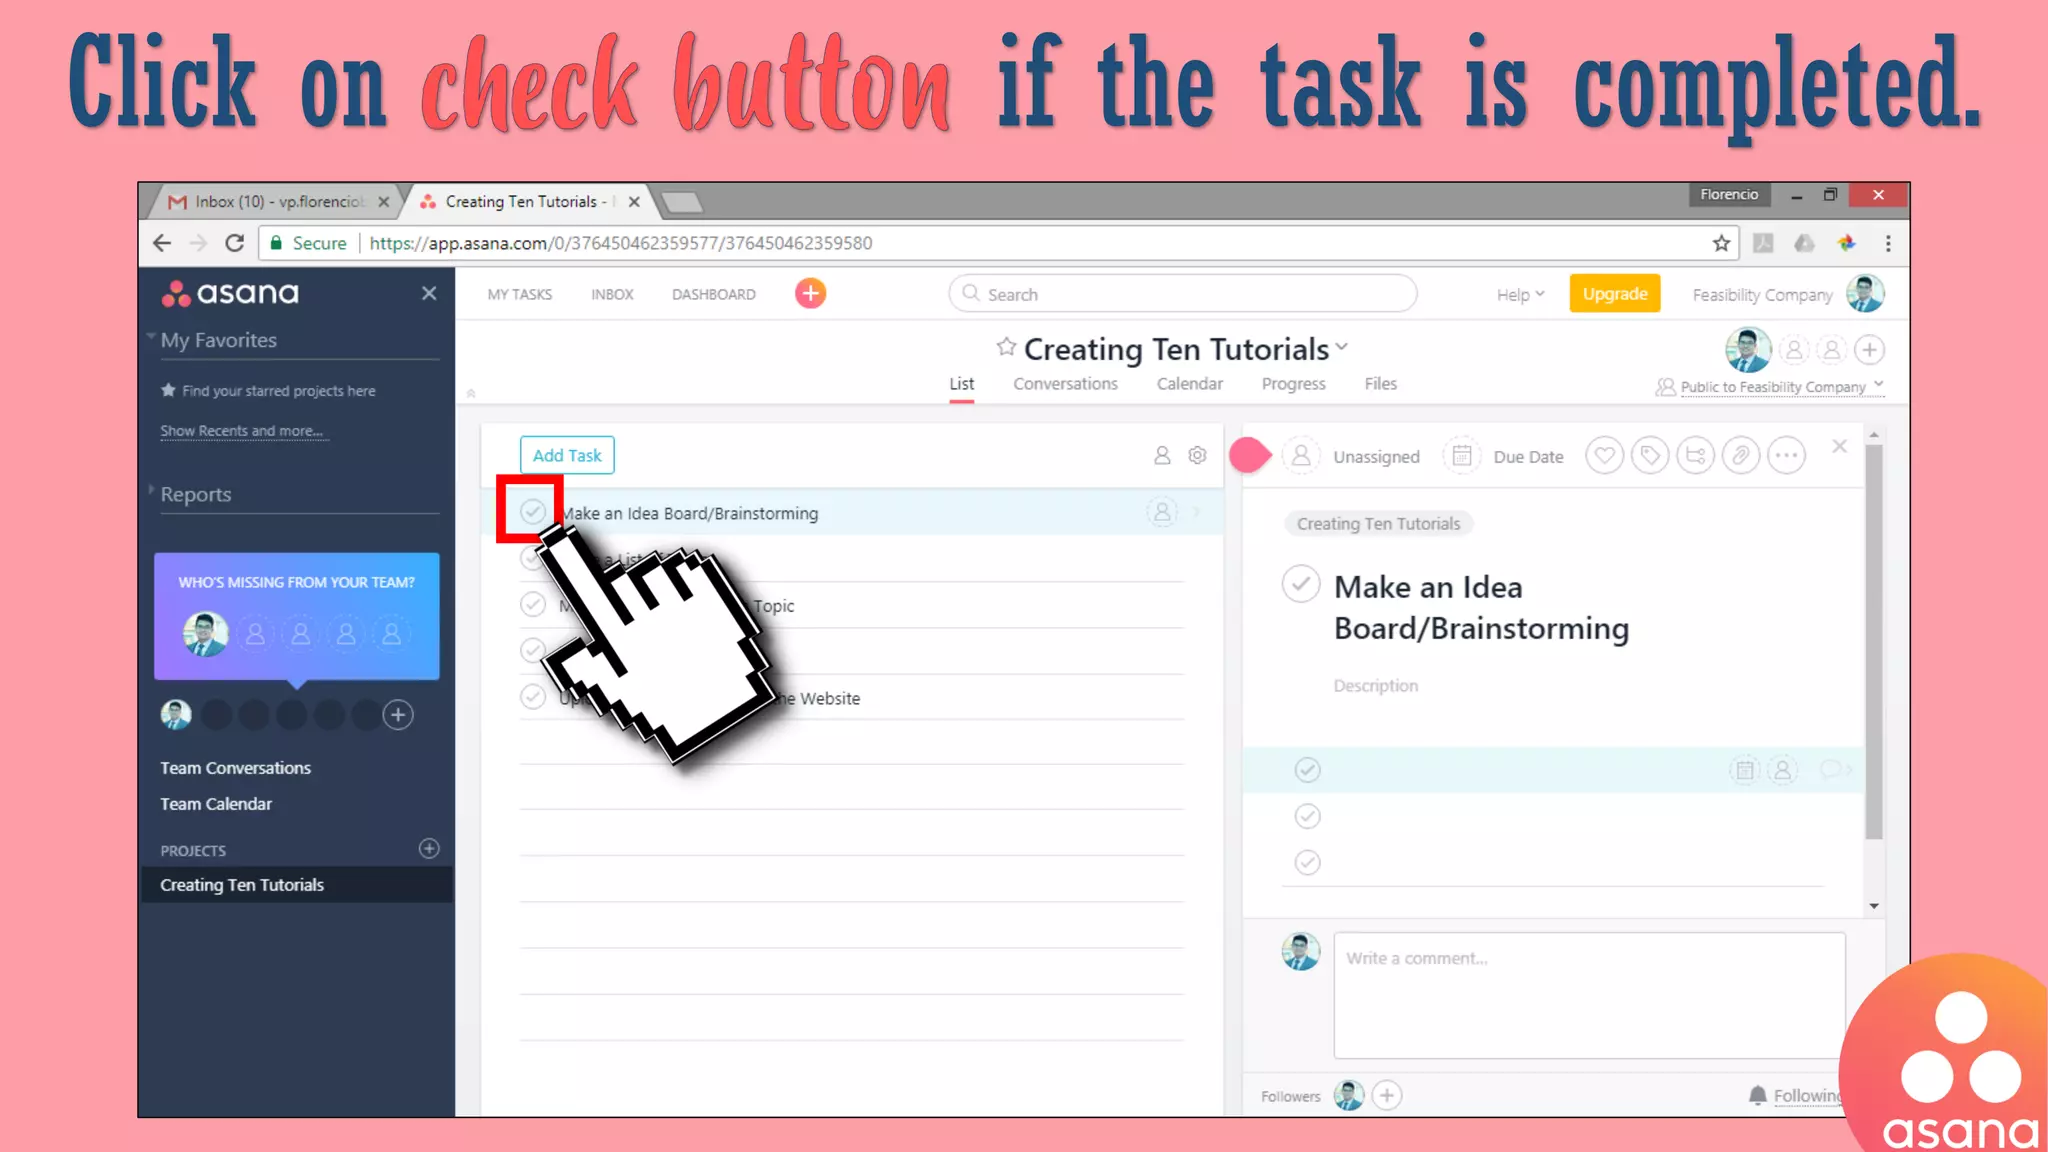Switch to the Gmail Inbox browser tab

(278, 201)
